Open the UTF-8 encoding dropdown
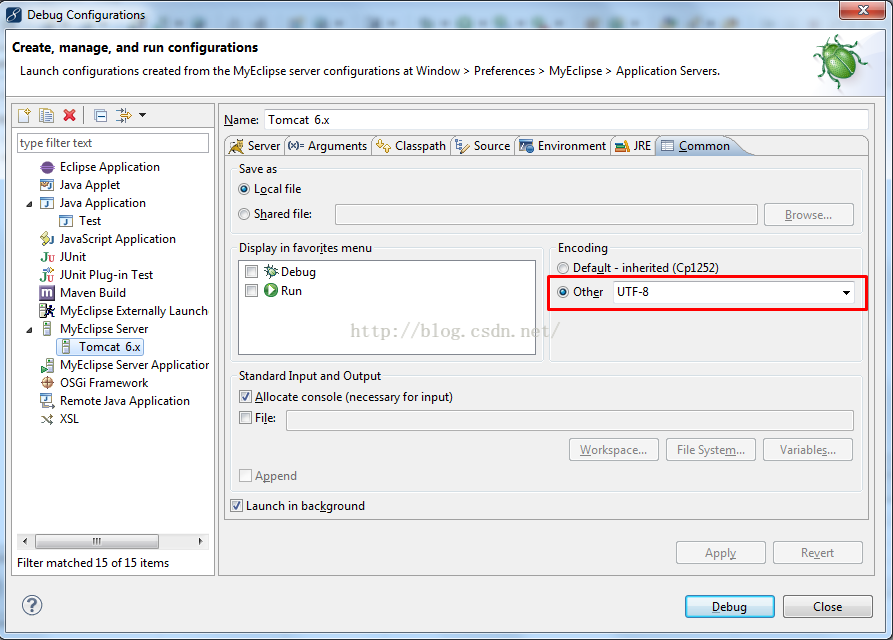 (846, 292)
